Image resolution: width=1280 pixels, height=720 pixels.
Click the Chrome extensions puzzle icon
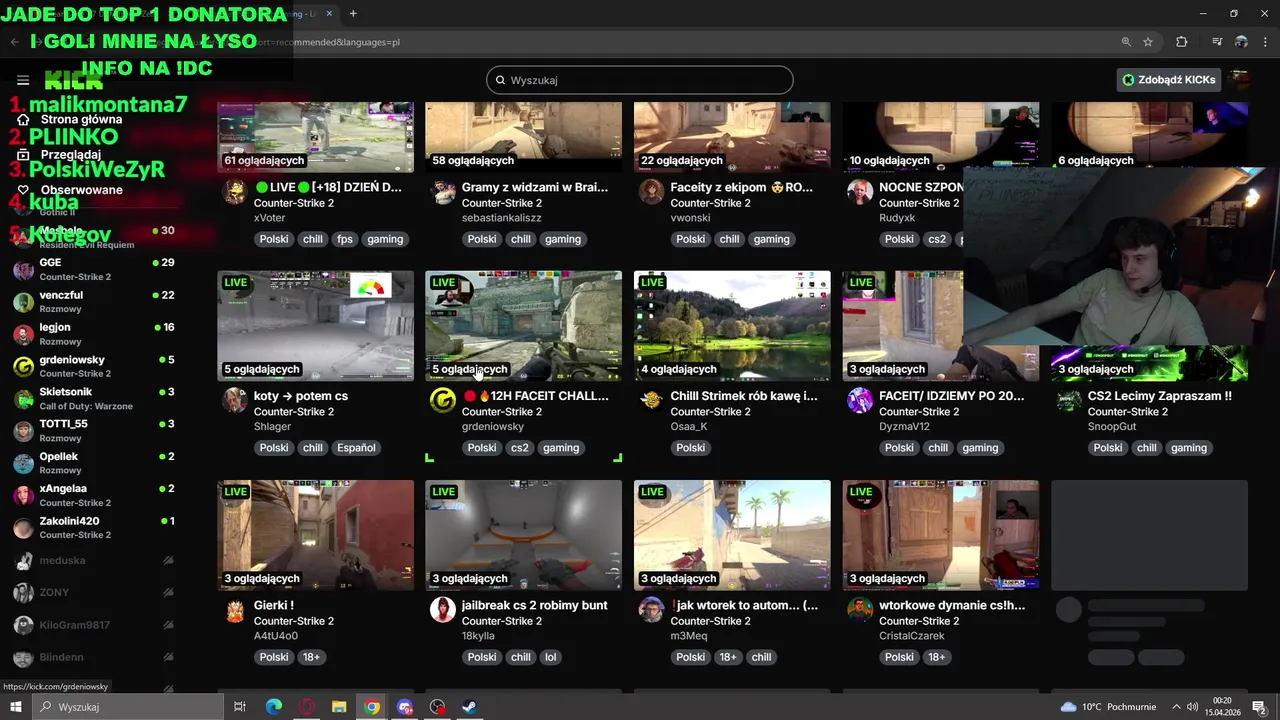[1182, 42]
